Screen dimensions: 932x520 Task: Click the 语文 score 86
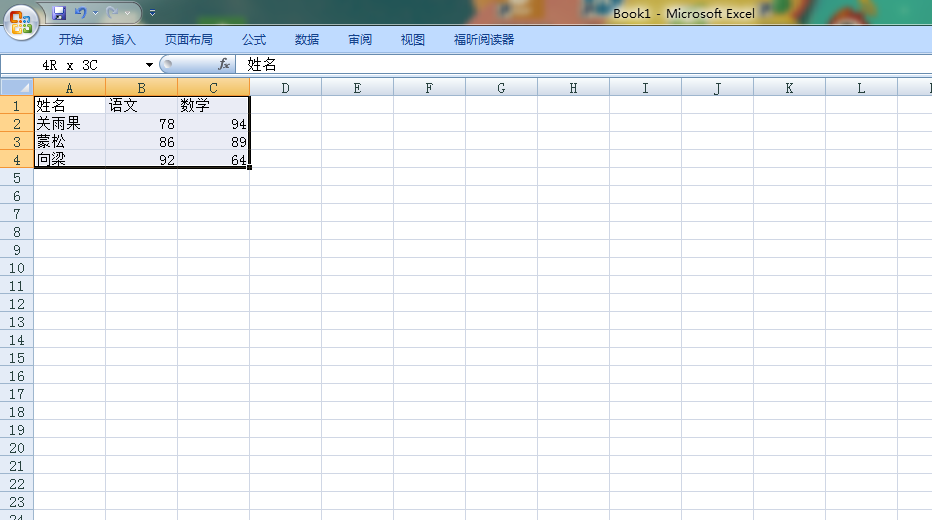coord(141,141)
